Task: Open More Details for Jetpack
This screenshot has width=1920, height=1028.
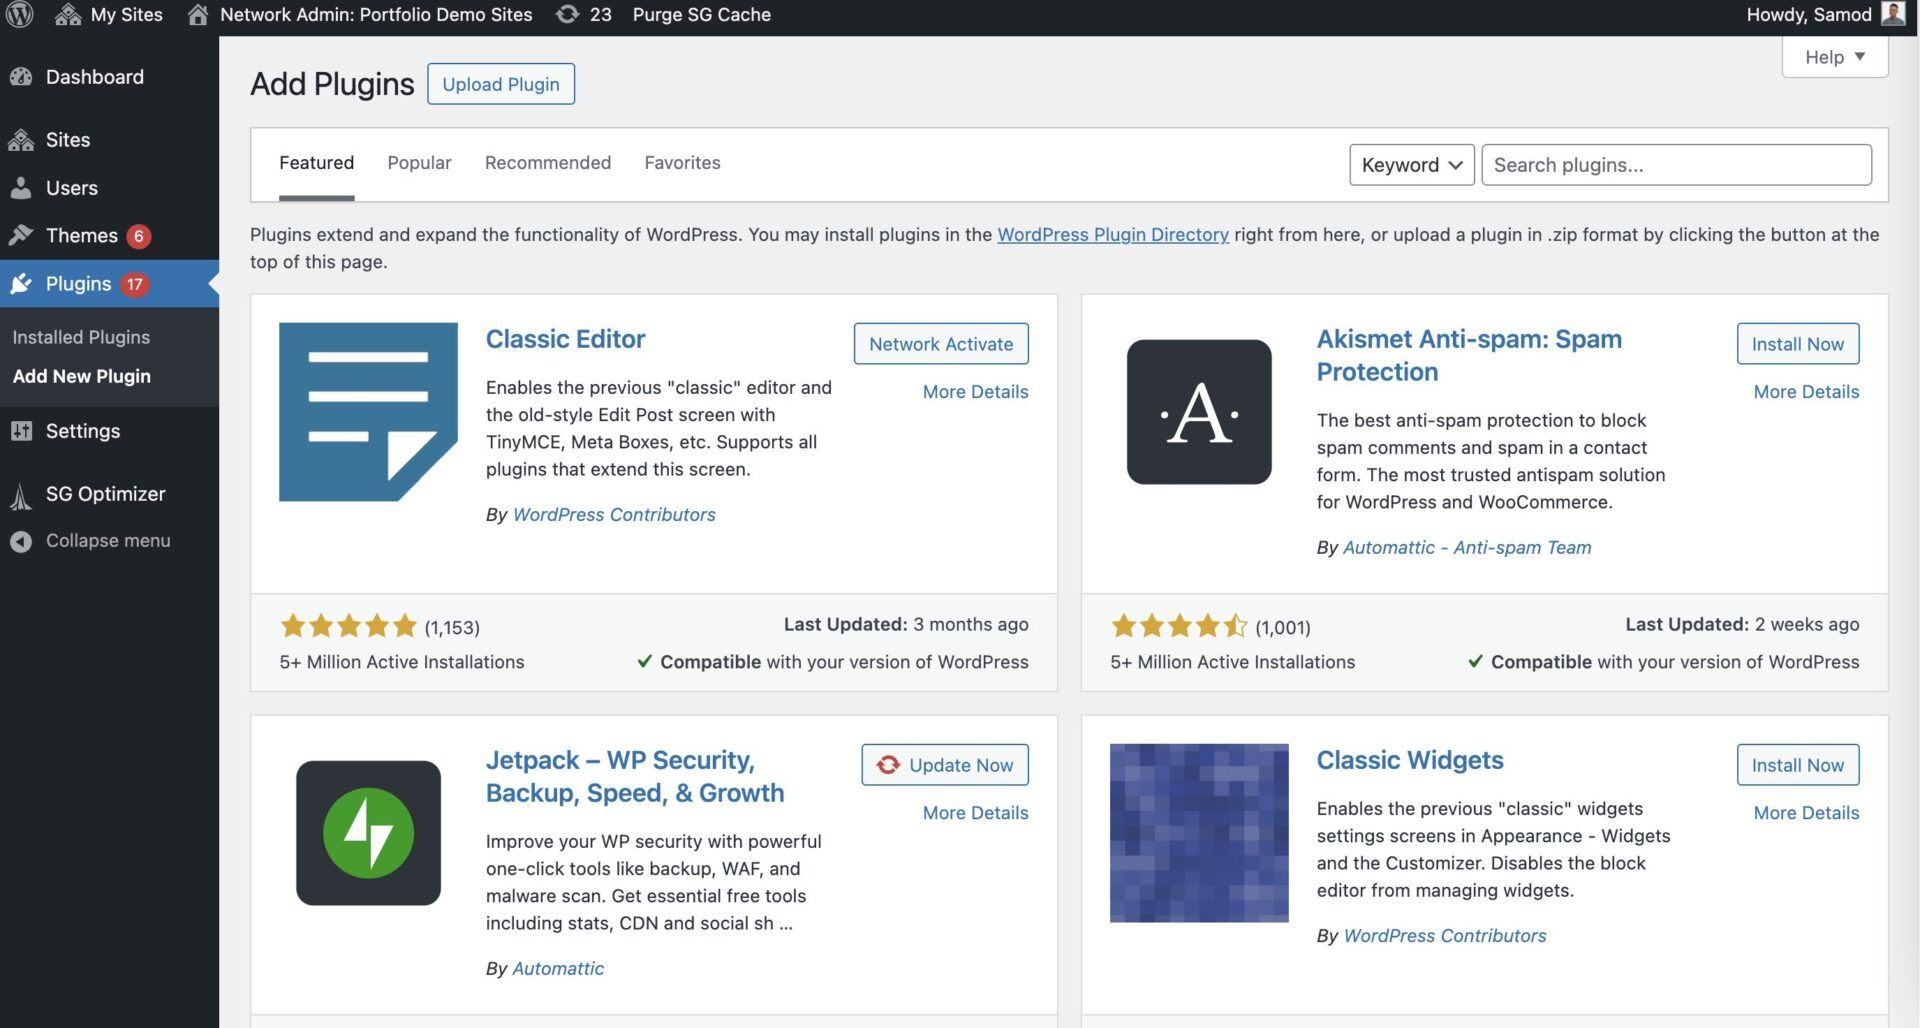Action: coord(975,813)
